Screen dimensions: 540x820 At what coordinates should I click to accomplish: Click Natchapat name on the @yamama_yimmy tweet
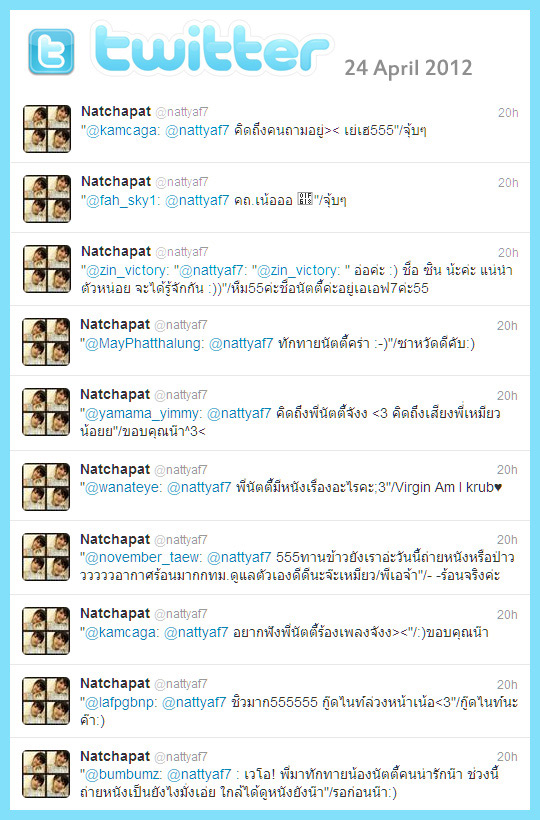pos(115,395)
